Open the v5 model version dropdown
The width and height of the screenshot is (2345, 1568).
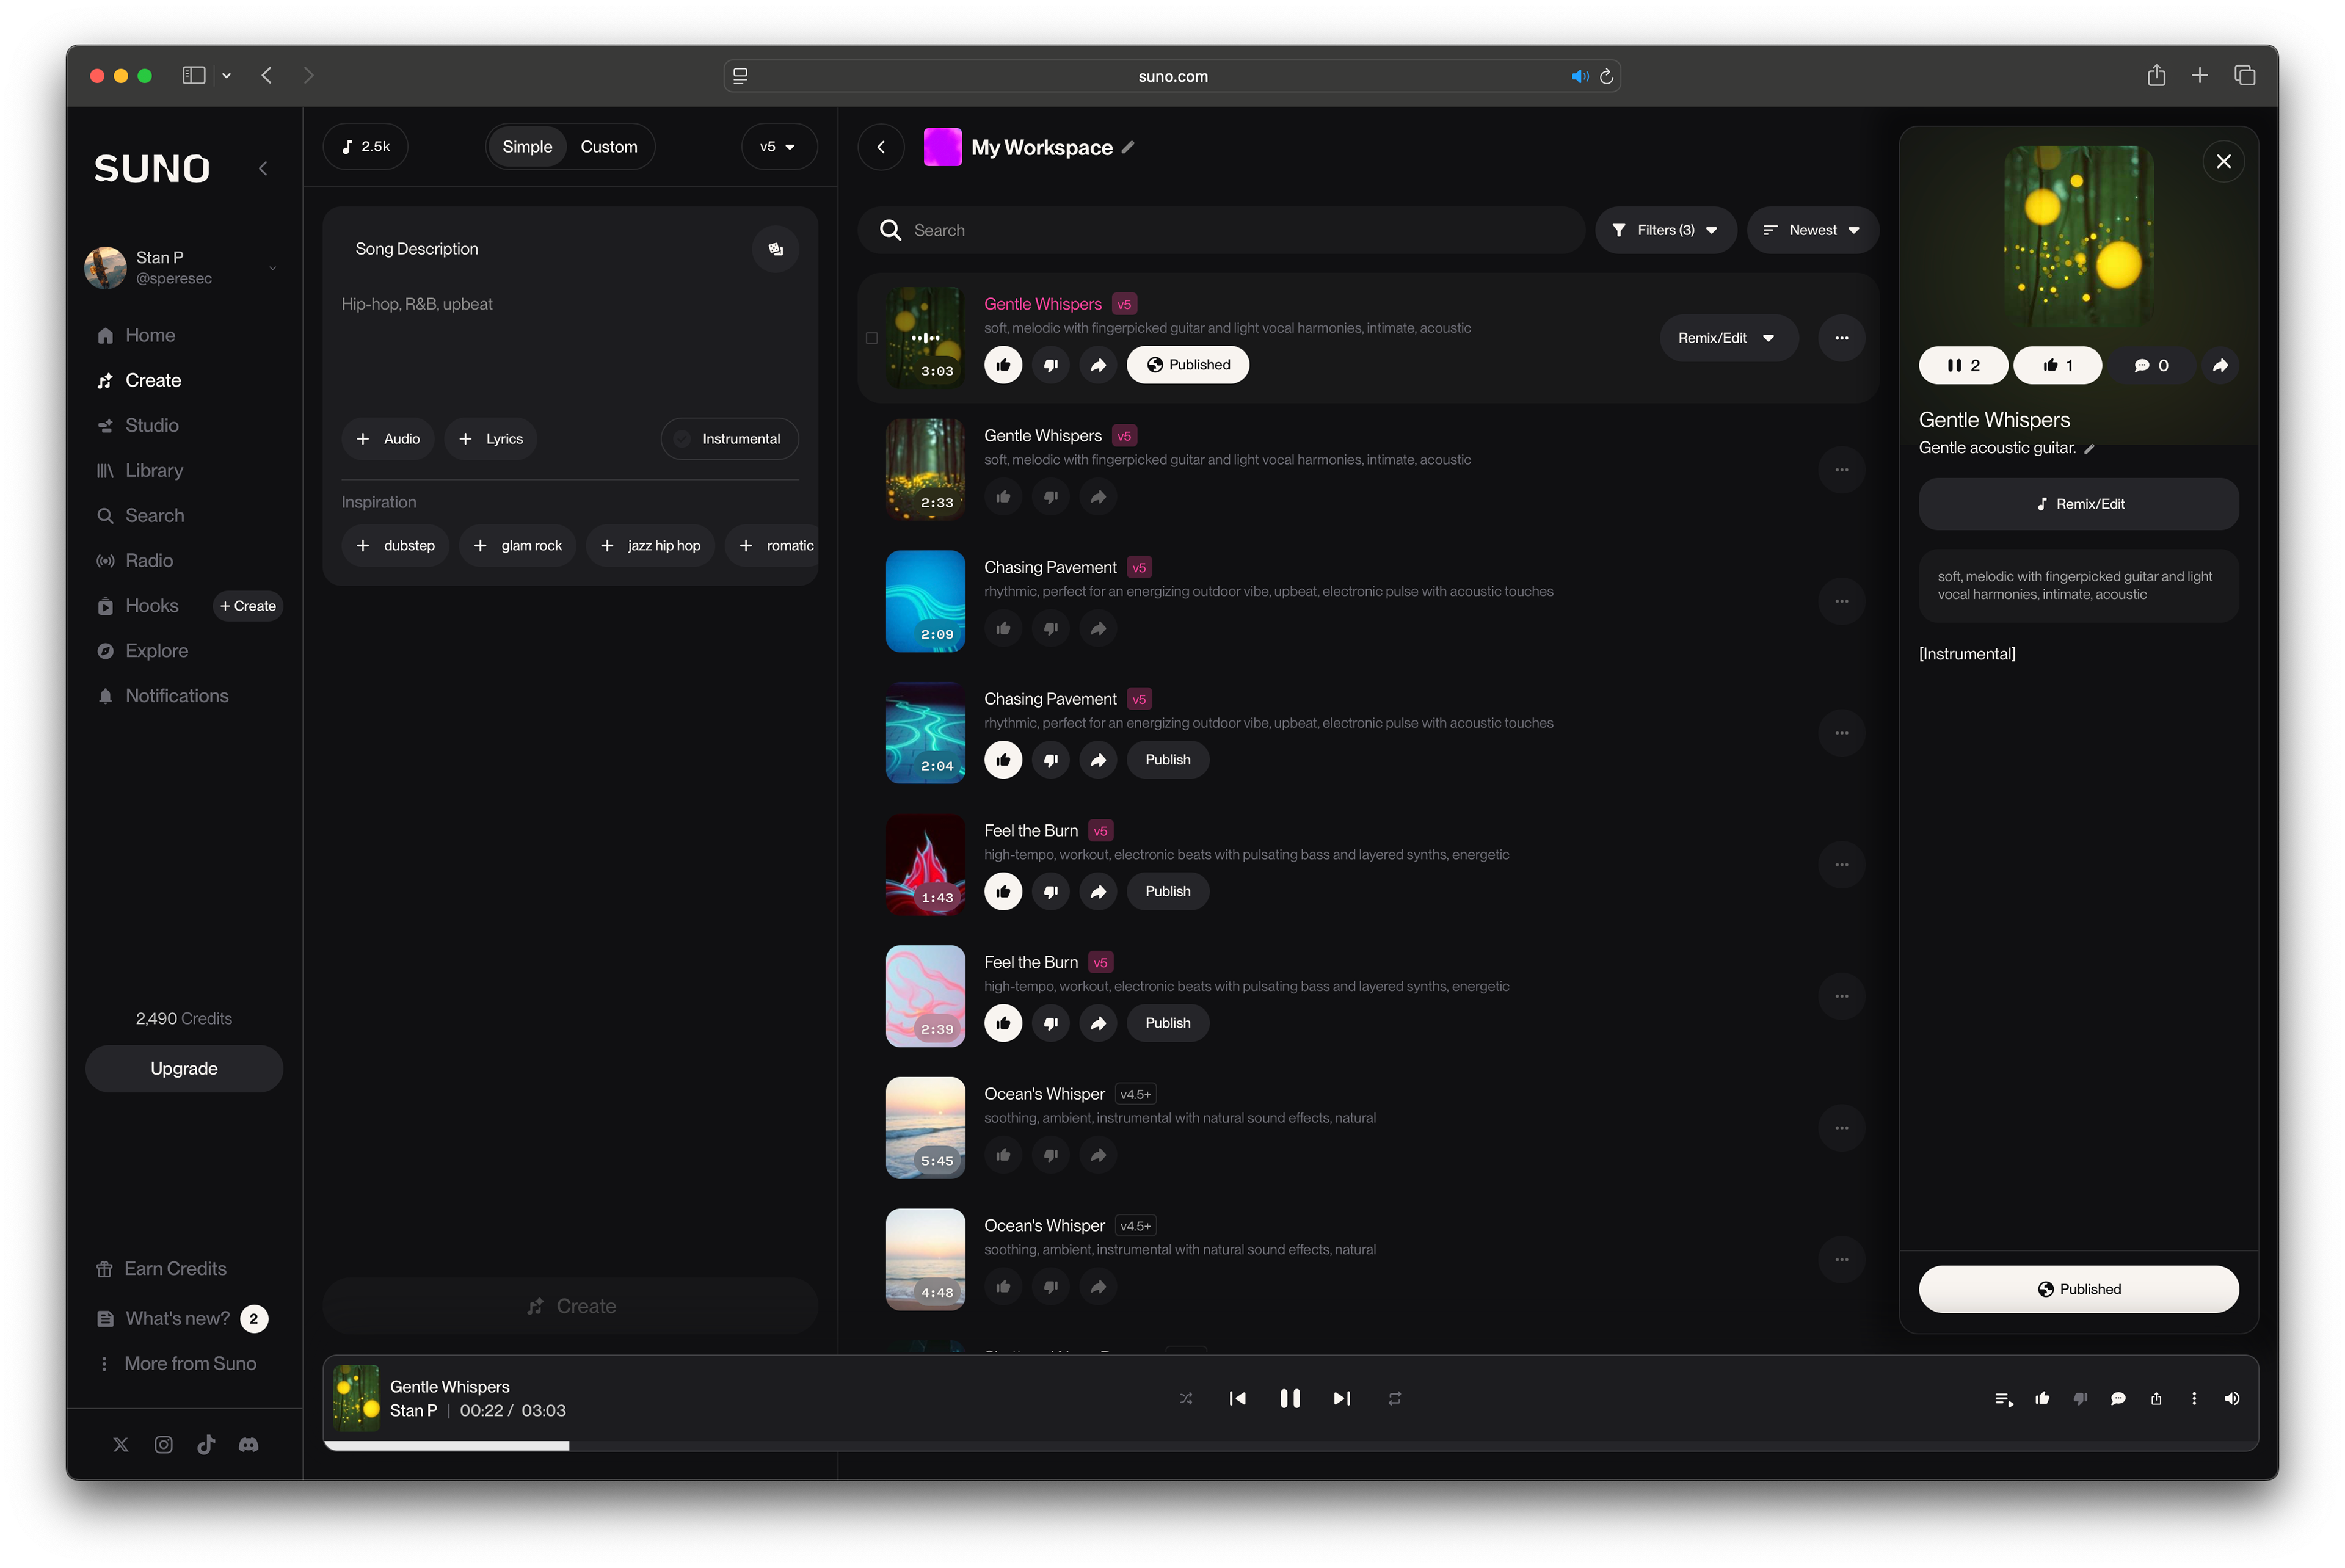click(778, 147)
